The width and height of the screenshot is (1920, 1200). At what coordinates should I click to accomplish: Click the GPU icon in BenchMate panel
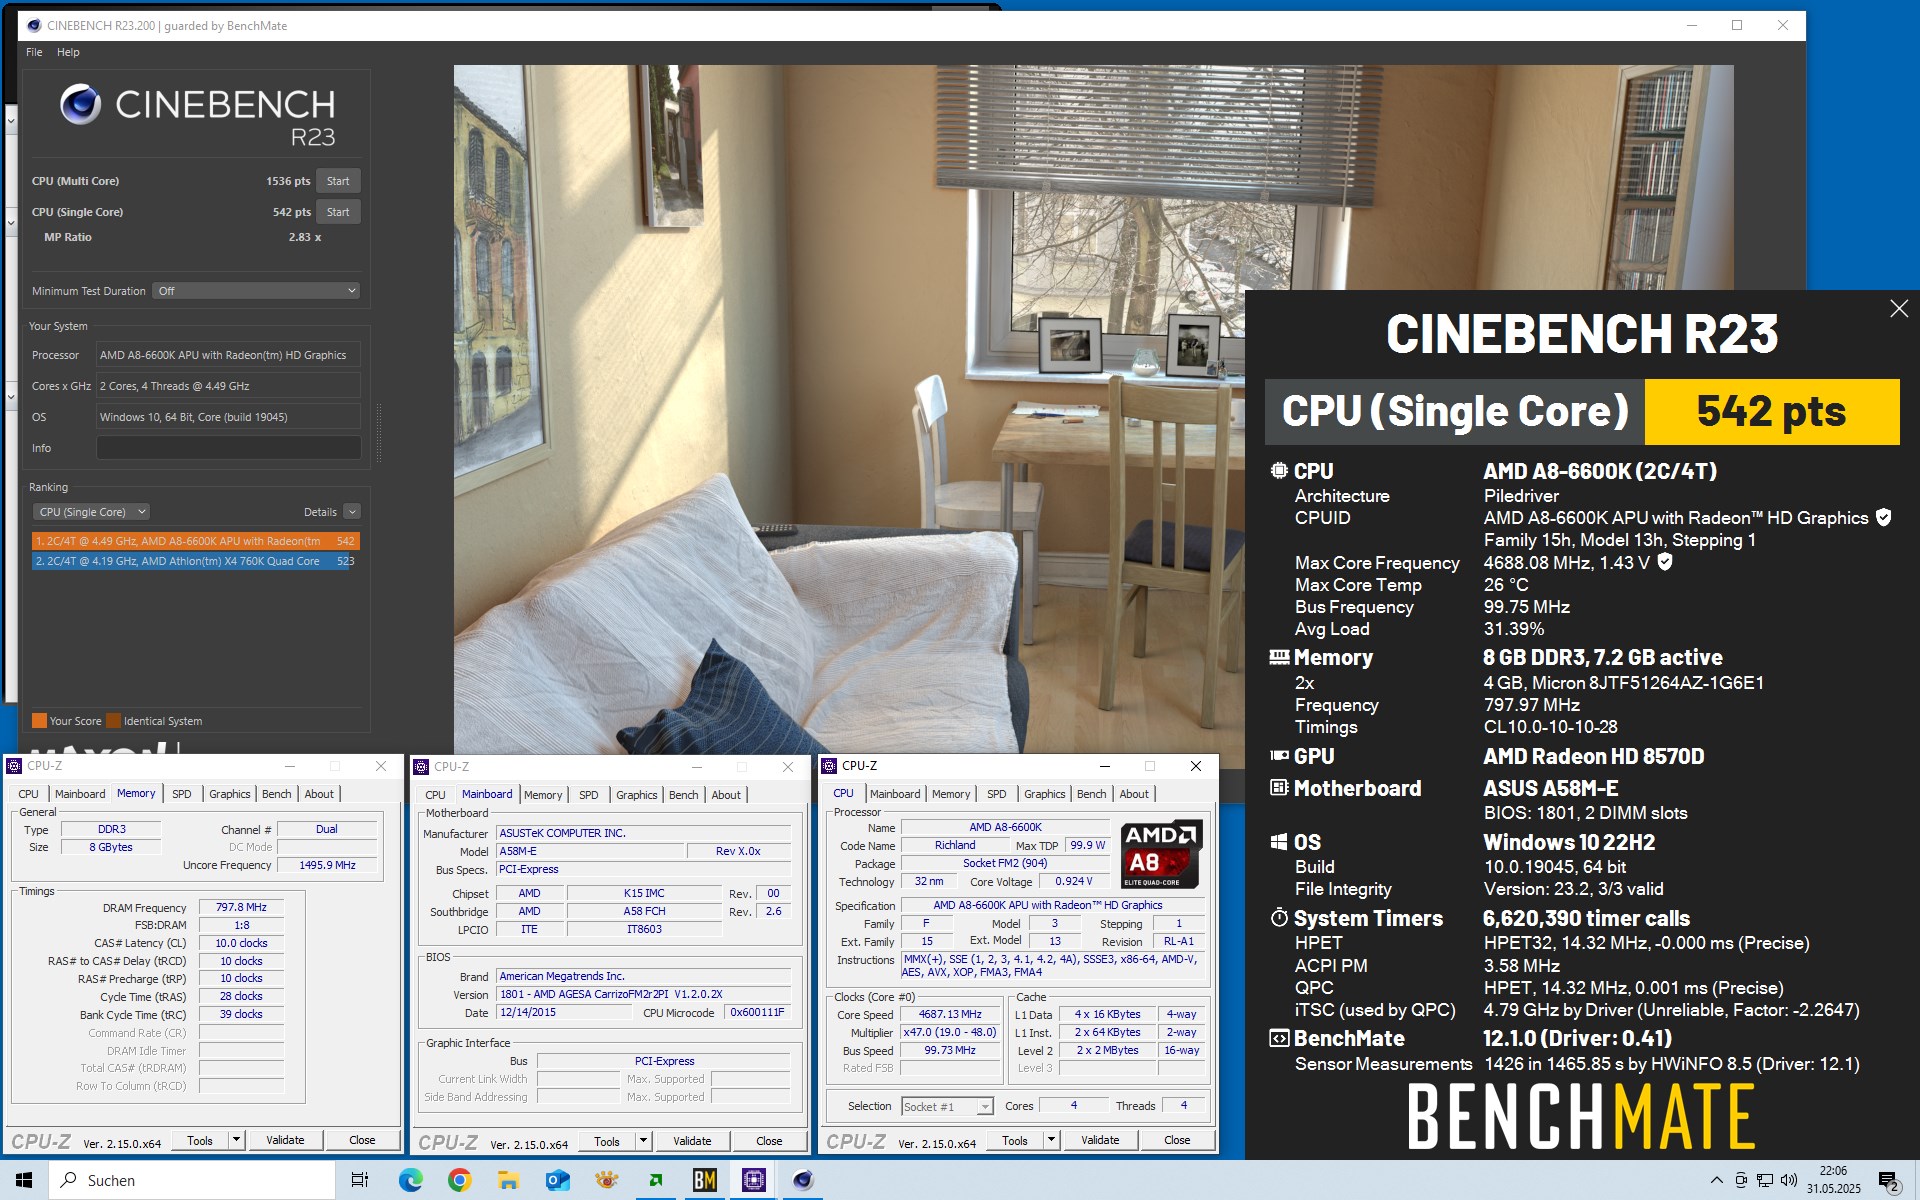pos(1279,756)
